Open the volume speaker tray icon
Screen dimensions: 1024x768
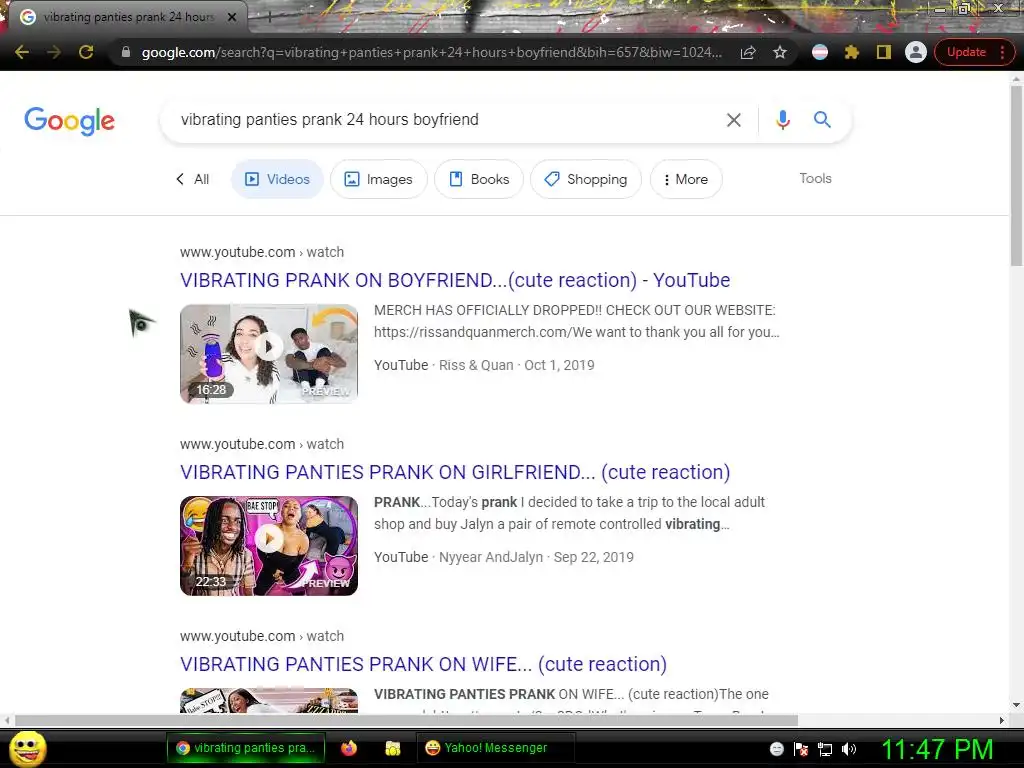pyautogui.click(x=848, y=749)
